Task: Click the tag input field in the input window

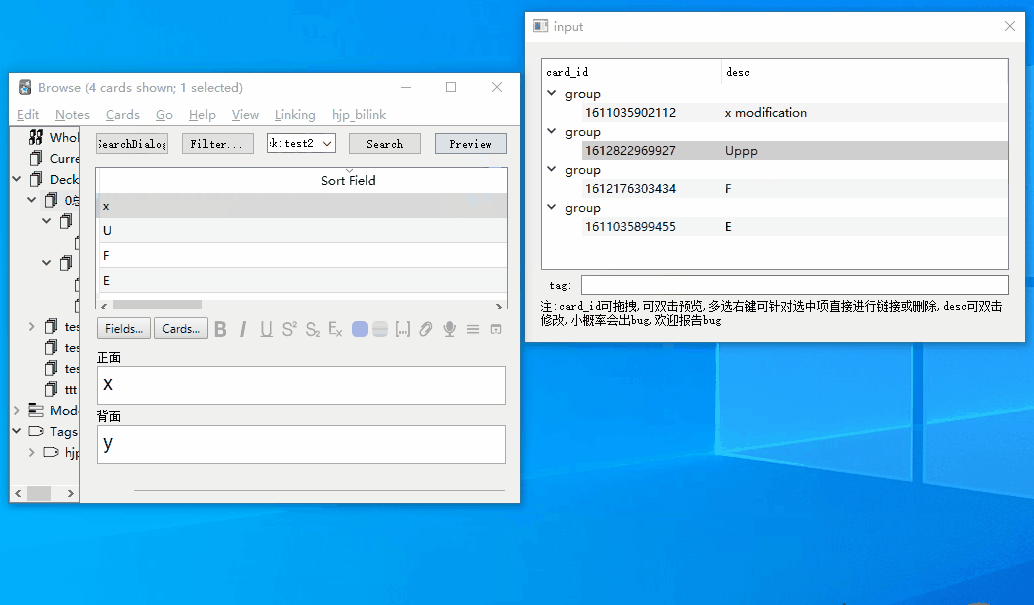Action: [795, 285]
